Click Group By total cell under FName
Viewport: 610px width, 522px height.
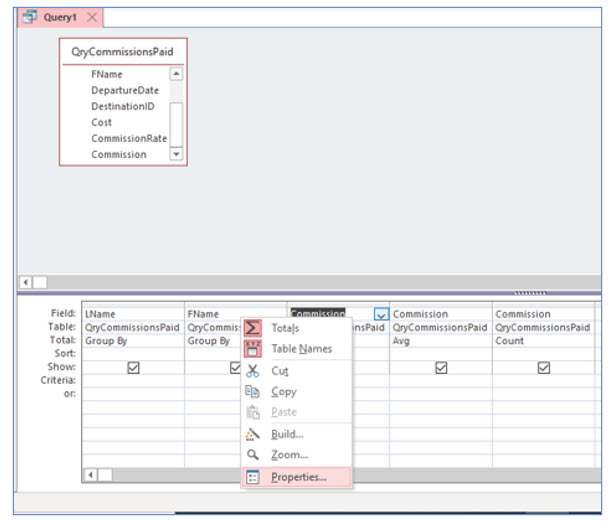(x=212, y=341)
